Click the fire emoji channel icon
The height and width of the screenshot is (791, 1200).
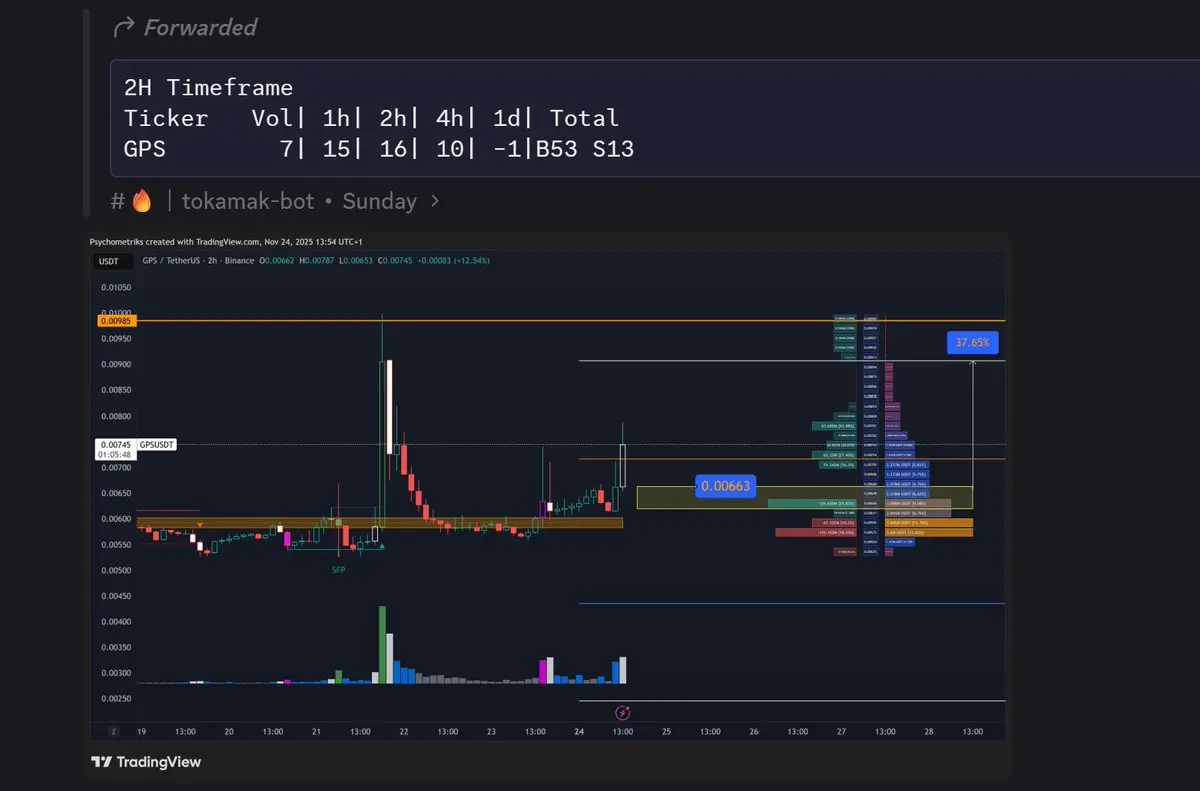141,201
